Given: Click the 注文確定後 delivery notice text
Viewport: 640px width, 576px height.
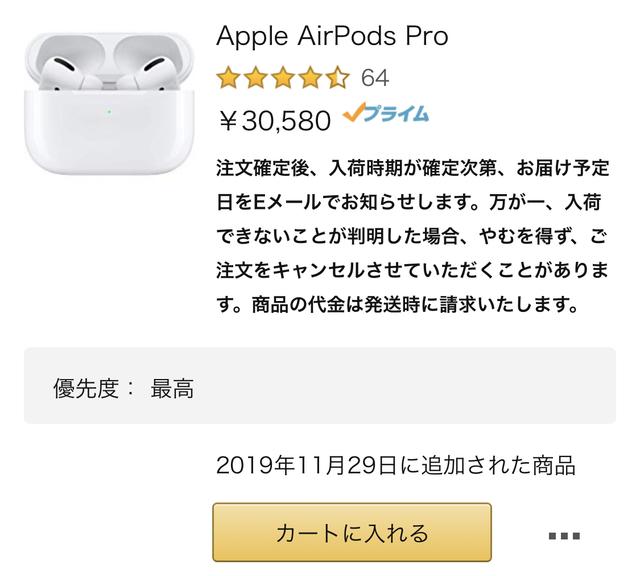Looking at the screenshot, I should pyautogui.click(x=413, y=236).
